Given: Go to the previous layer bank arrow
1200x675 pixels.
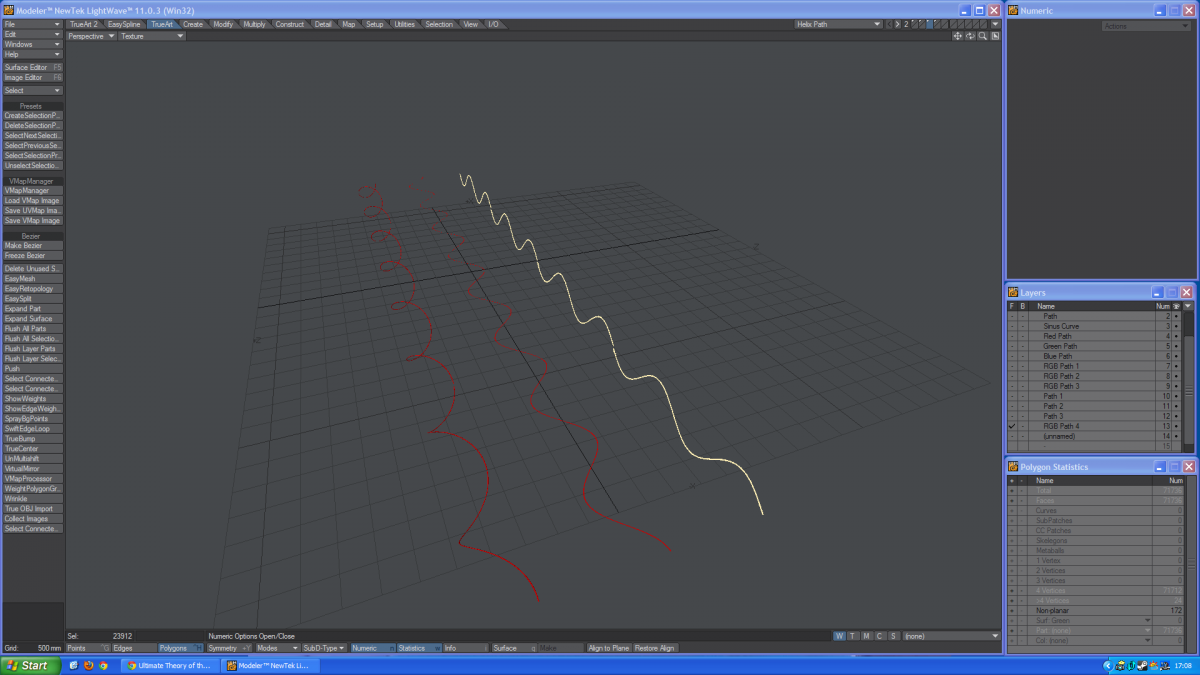Looking at the screenshot, I should (889, 24).
